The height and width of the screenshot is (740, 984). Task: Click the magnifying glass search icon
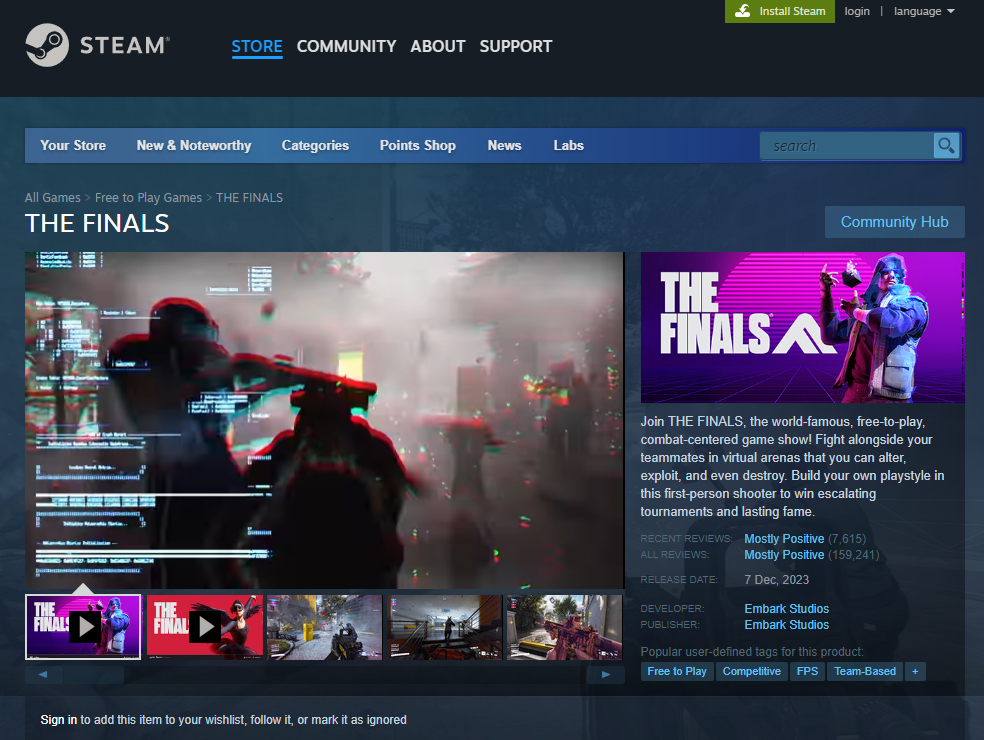coord(946,146)
